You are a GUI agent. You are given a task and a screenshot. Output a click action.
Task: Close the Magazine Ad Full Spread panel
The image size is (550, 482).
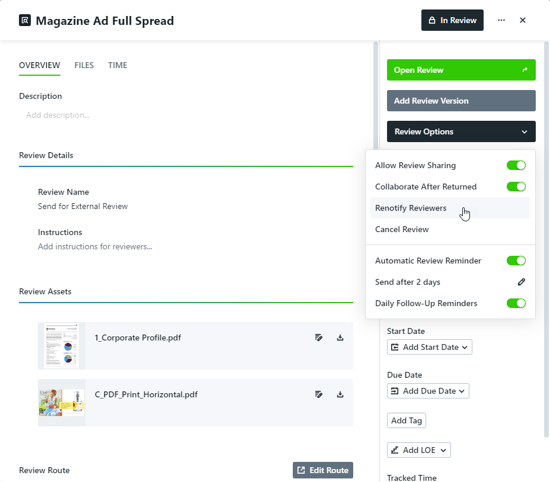522,20
